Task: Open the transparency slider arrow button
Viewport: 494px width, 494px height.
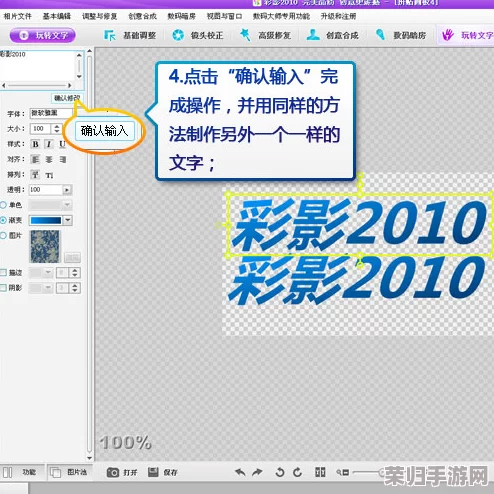Action: [x=67, y=190]
